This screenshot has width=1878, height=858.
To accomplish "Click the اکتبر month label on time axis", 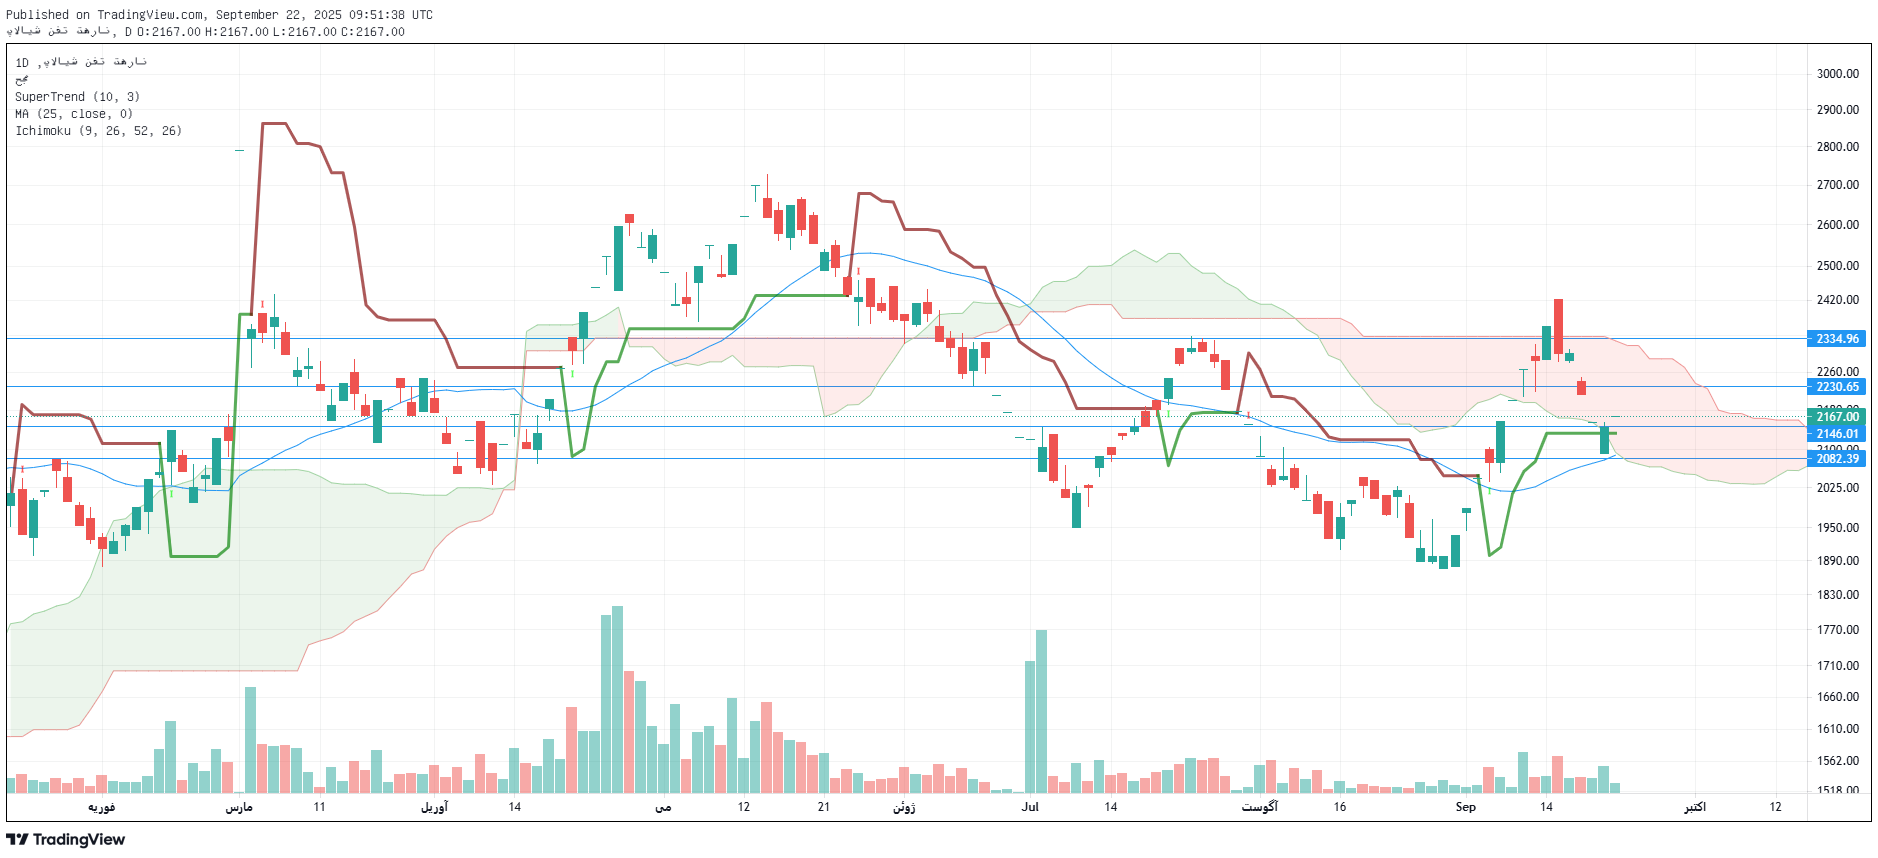I will pyautogui.click(x=1694, y=807).
